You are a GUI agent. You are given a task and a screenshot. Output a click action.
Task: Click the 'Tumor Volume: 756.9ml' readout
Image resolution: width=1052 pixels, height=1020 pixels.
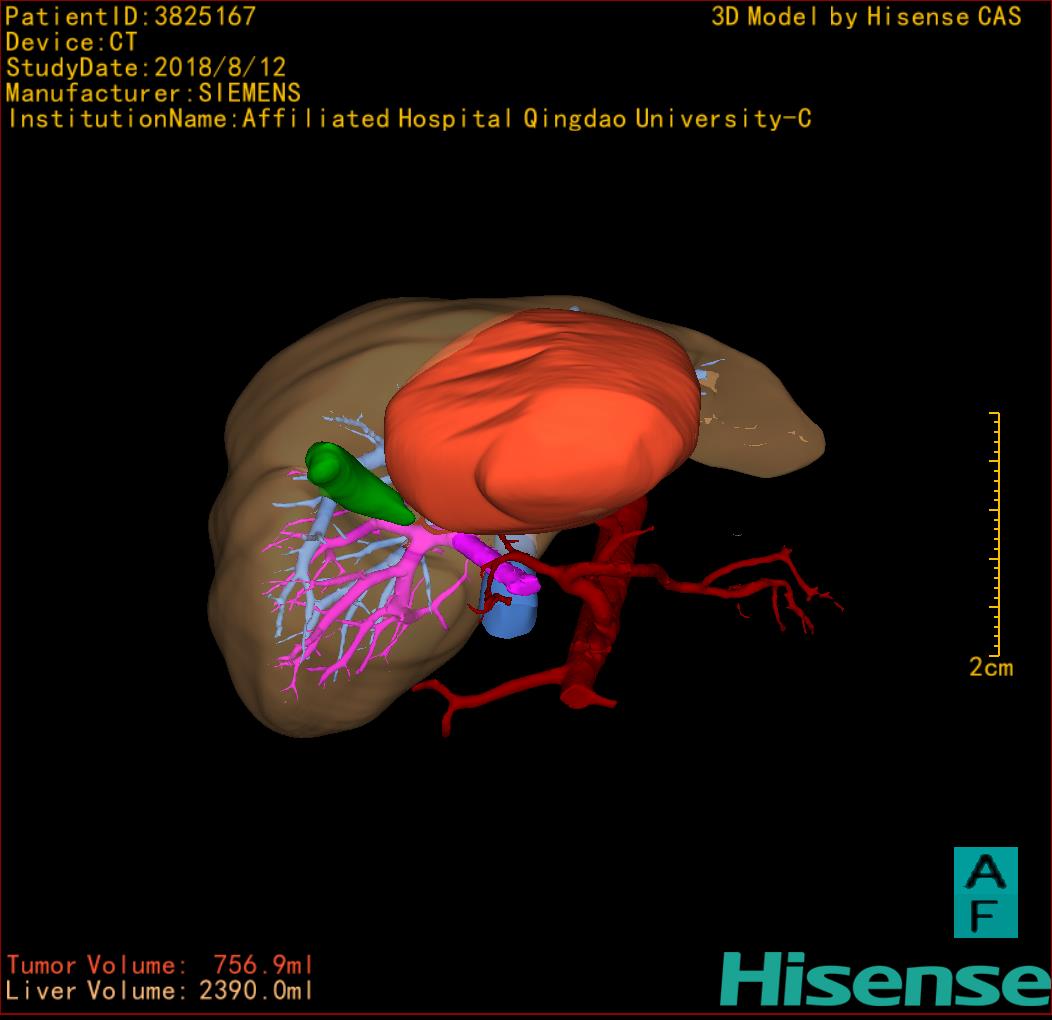pos(160,965)
